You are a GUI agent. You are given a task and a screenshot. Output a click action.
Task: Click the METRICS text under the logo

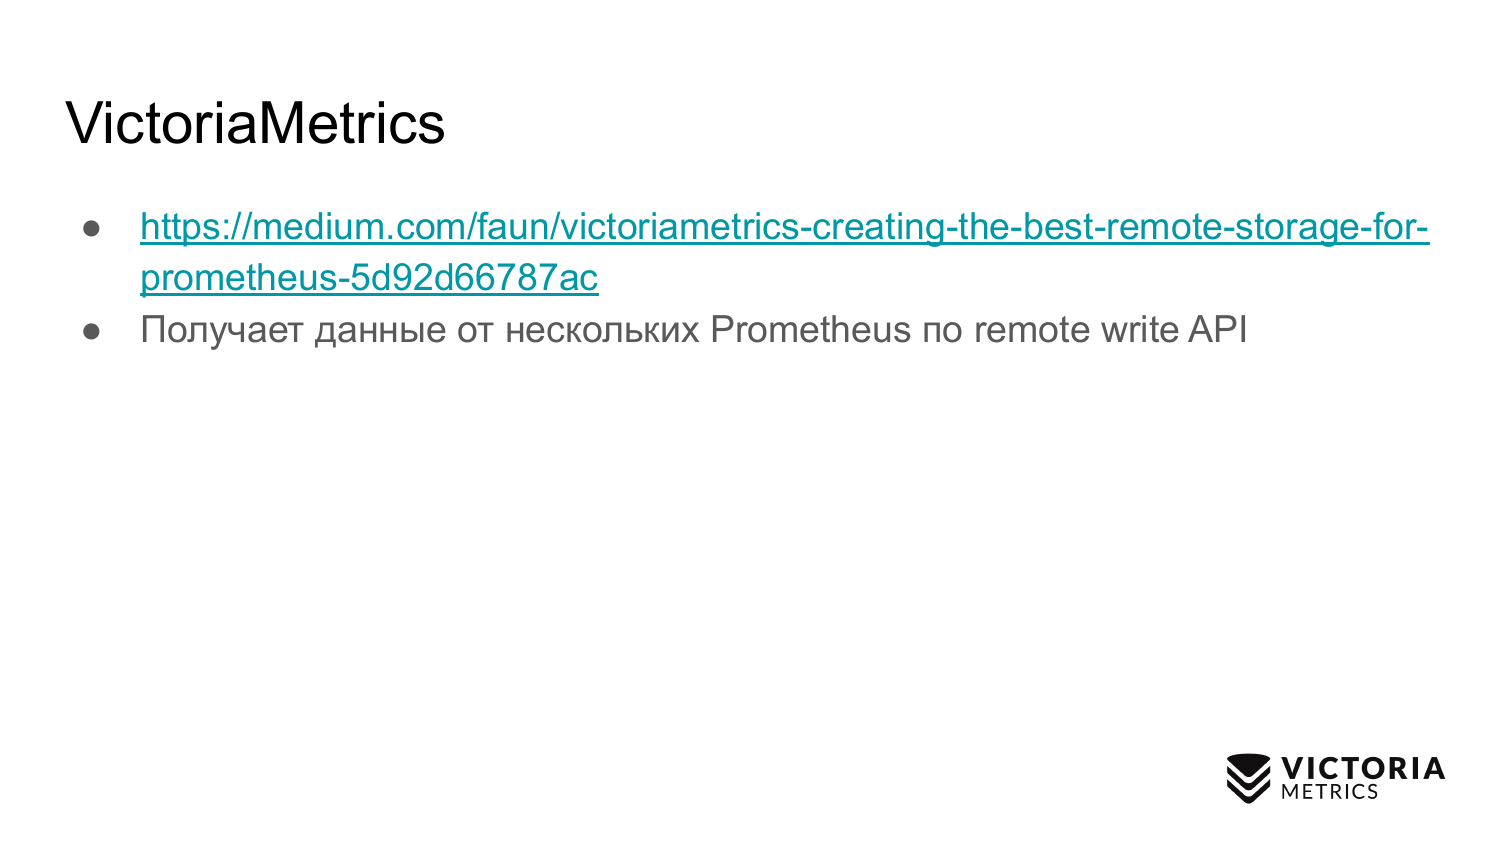point(1329,792)
